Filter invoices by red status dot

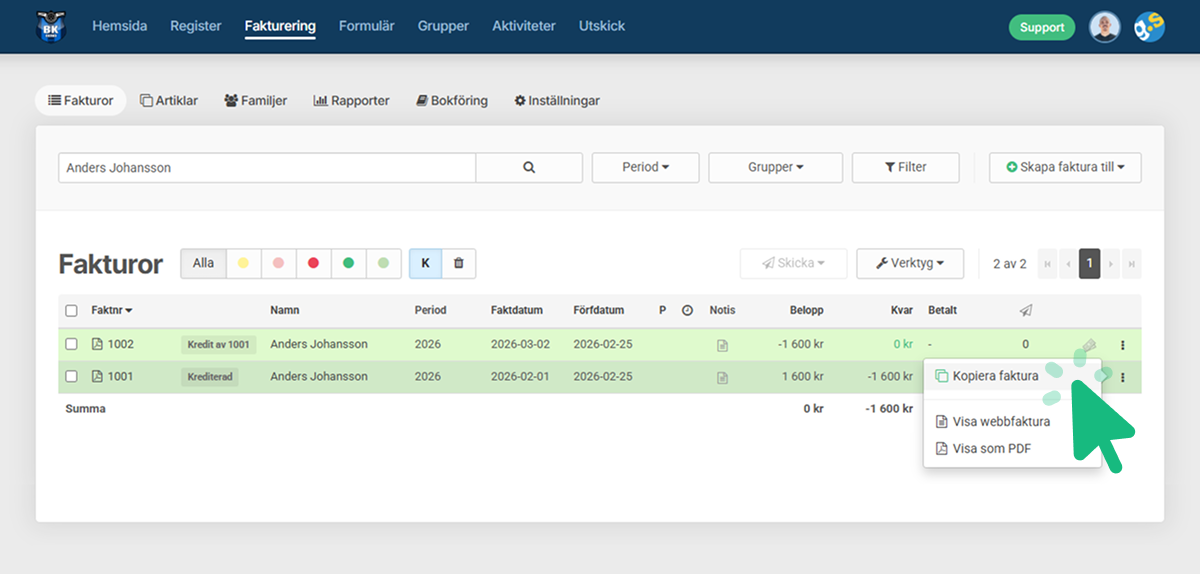[313, 263]
